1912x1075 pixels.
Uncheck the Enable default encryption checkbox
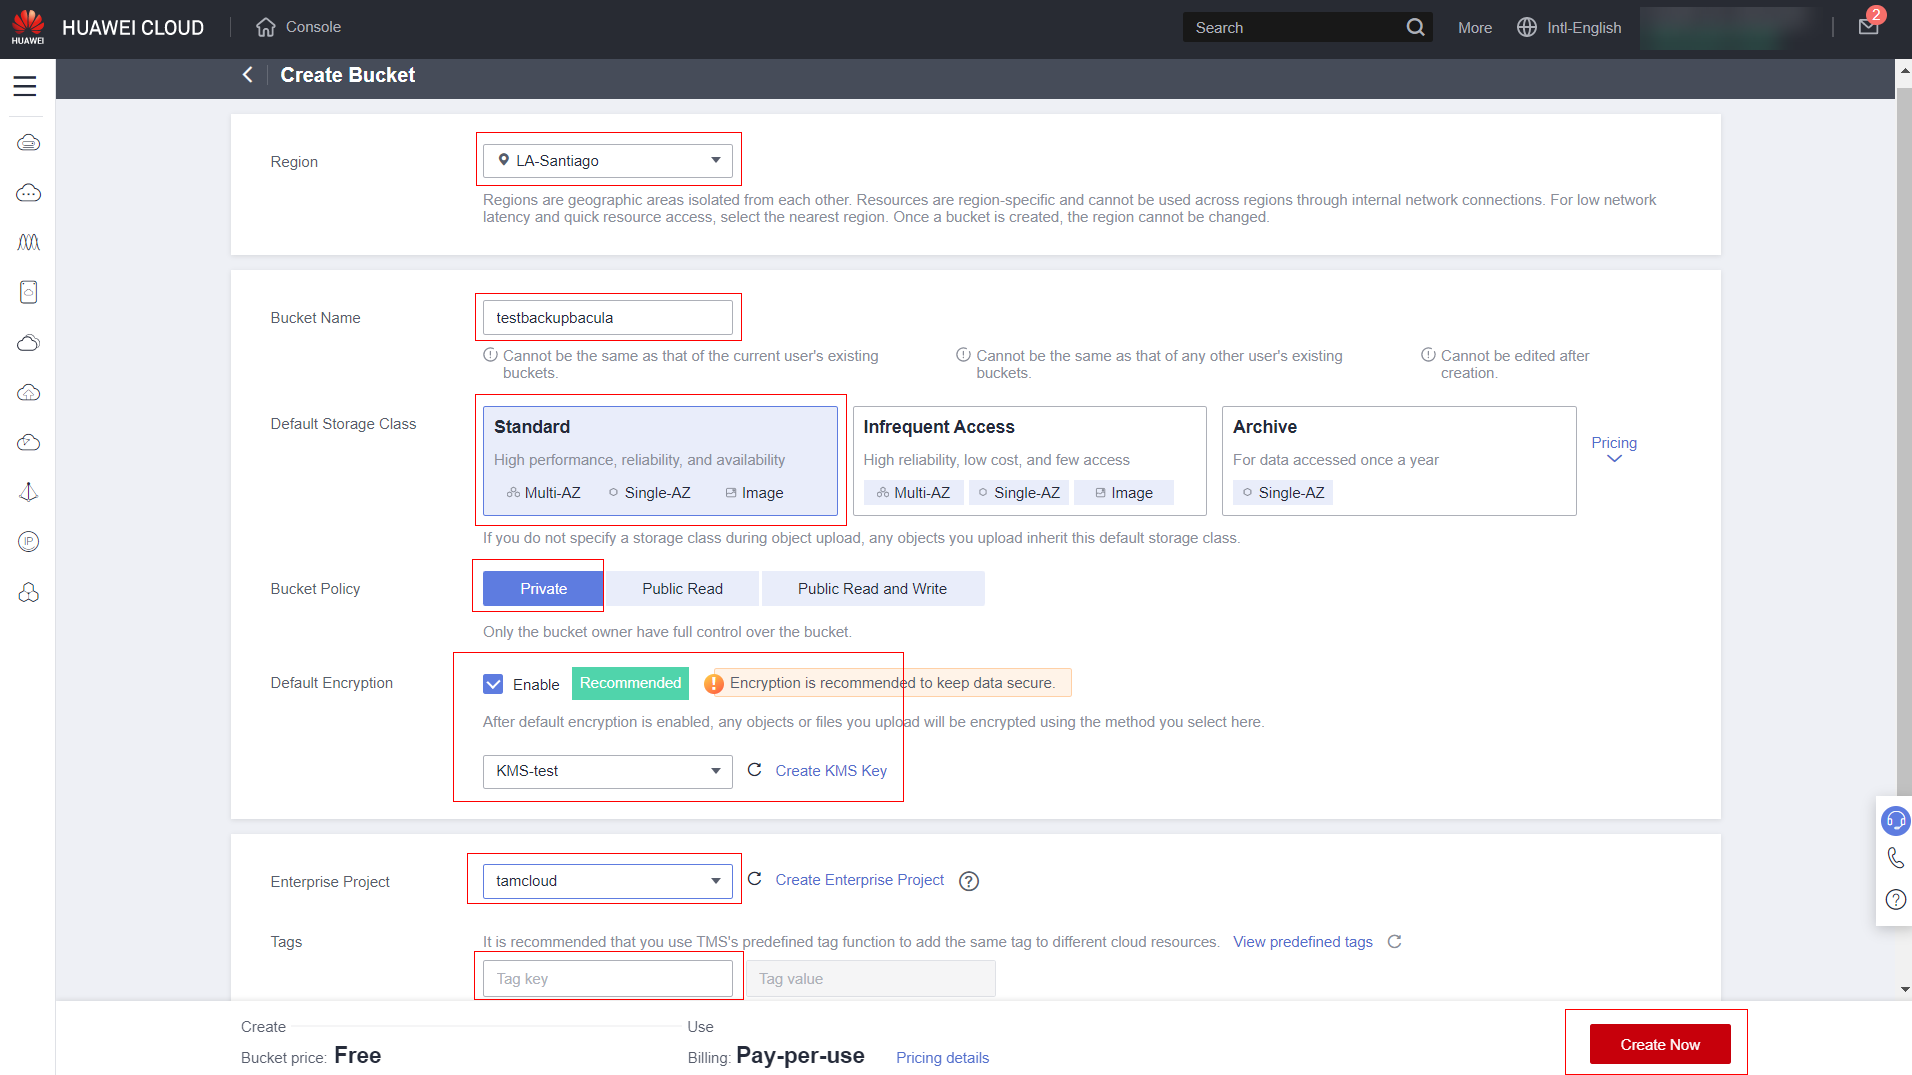493,684
